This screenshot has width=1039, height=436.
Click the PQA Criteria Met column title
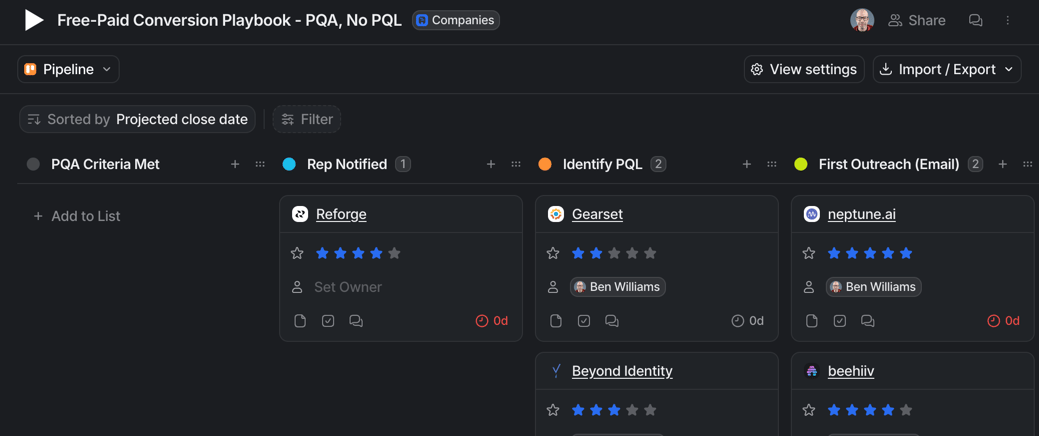105,164
